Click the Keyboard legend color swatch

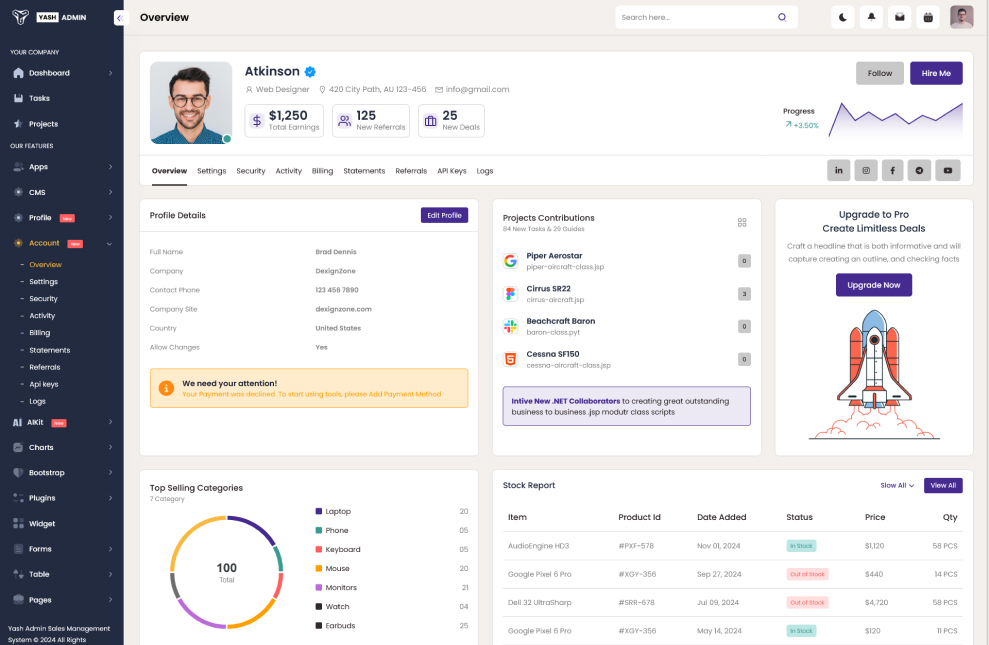(x=319, y=549)
